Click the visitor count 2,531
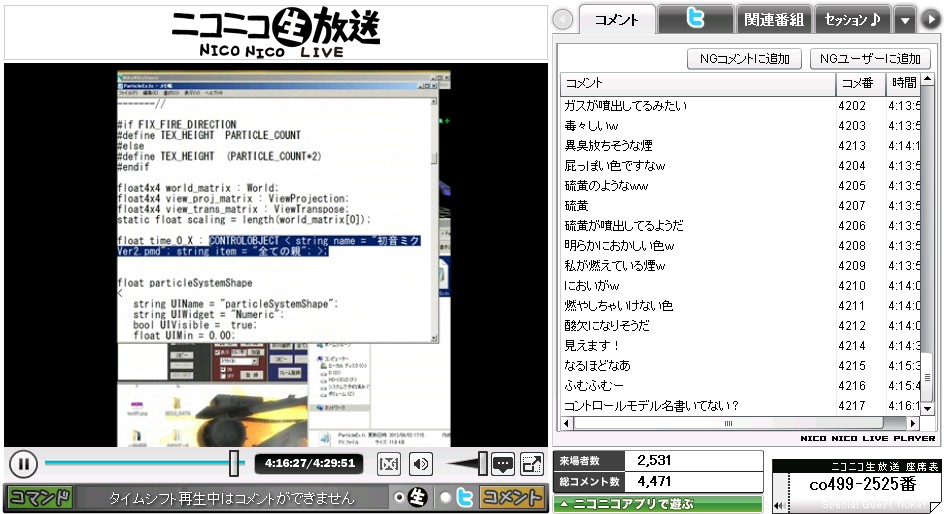Screen dimensions: 944x514 [654, 460]
